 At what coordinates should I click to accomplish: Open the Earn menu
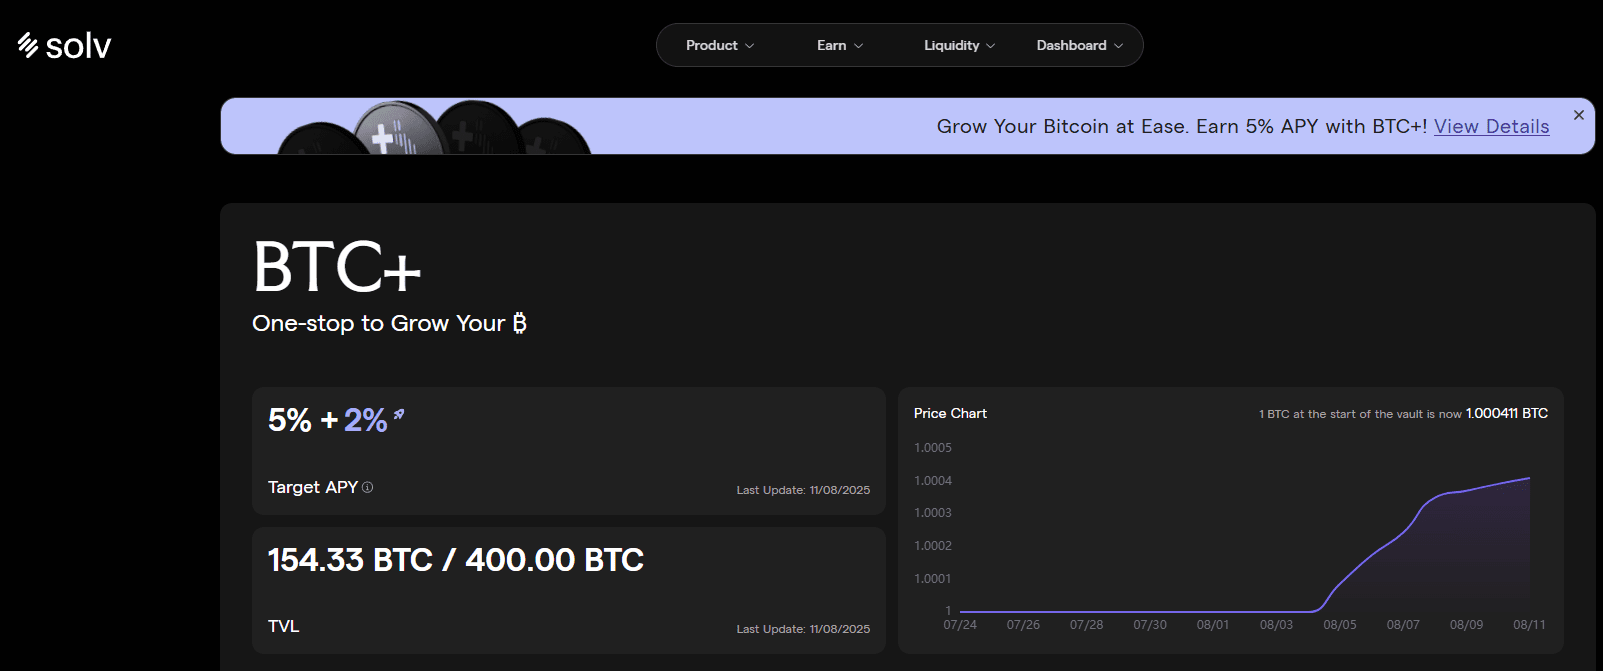(840, 45)
